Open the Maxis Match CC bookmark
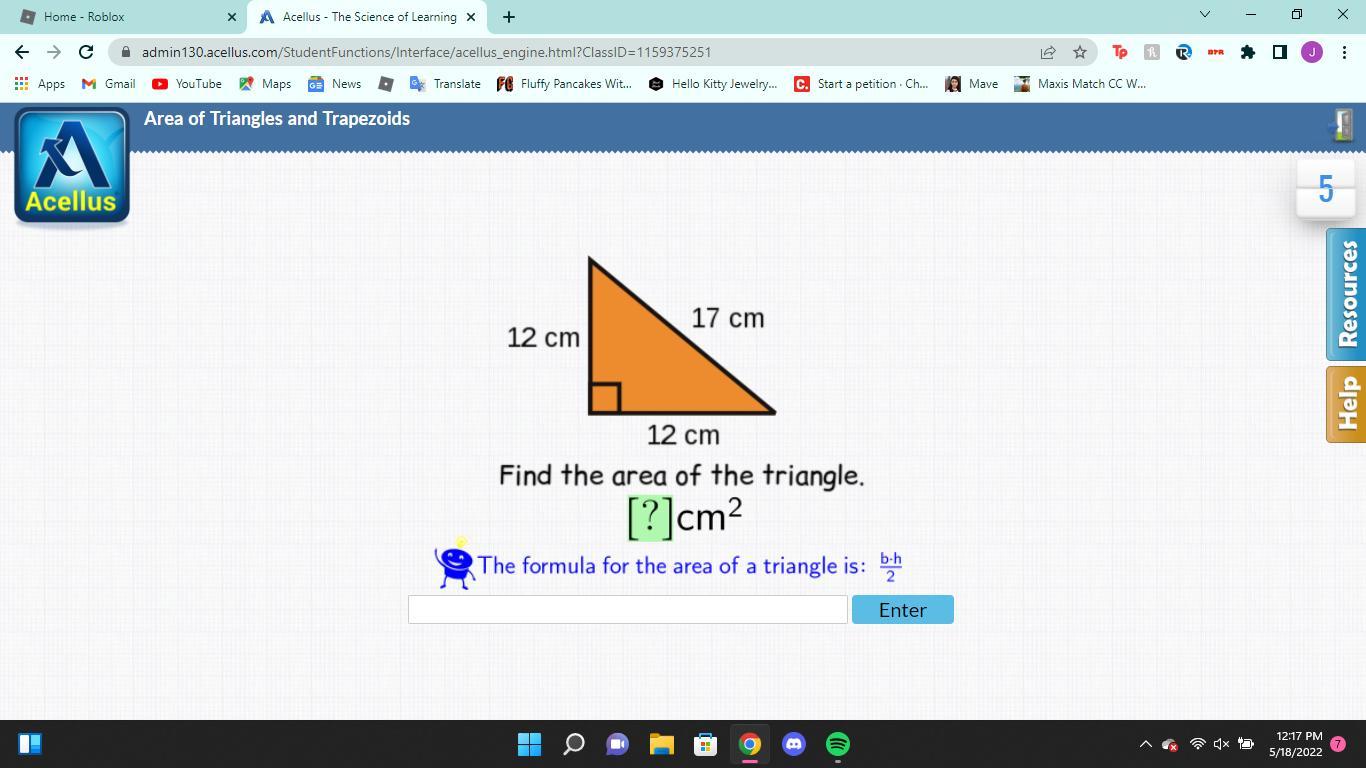 1080,84
